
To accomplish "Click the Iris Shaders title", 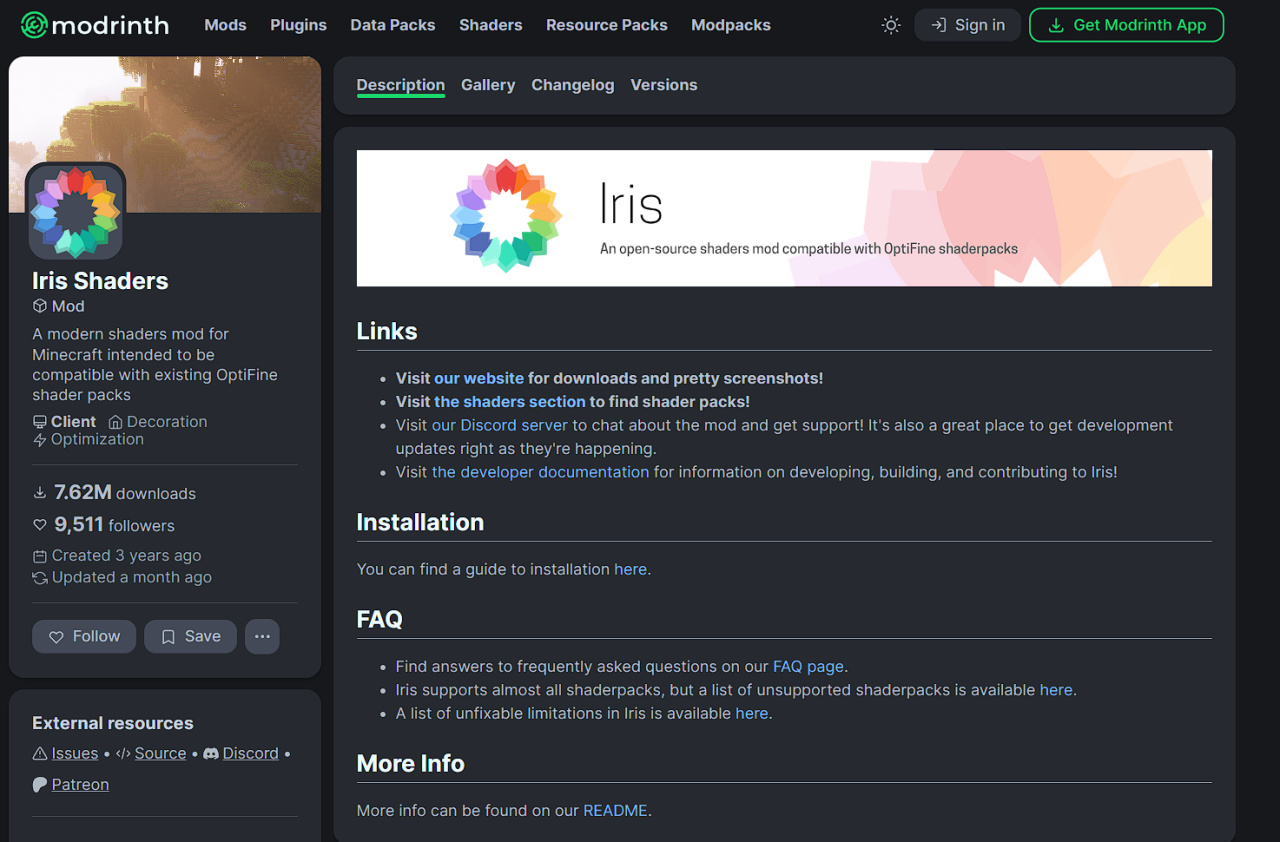I will point(100,281).
